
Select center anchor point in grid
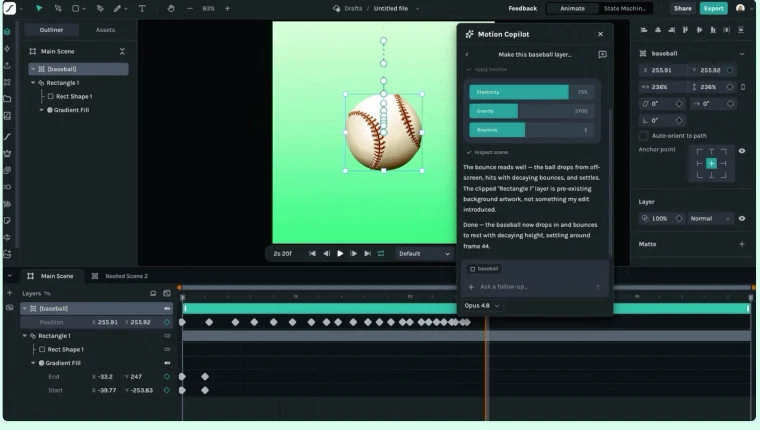click(711, 164)
